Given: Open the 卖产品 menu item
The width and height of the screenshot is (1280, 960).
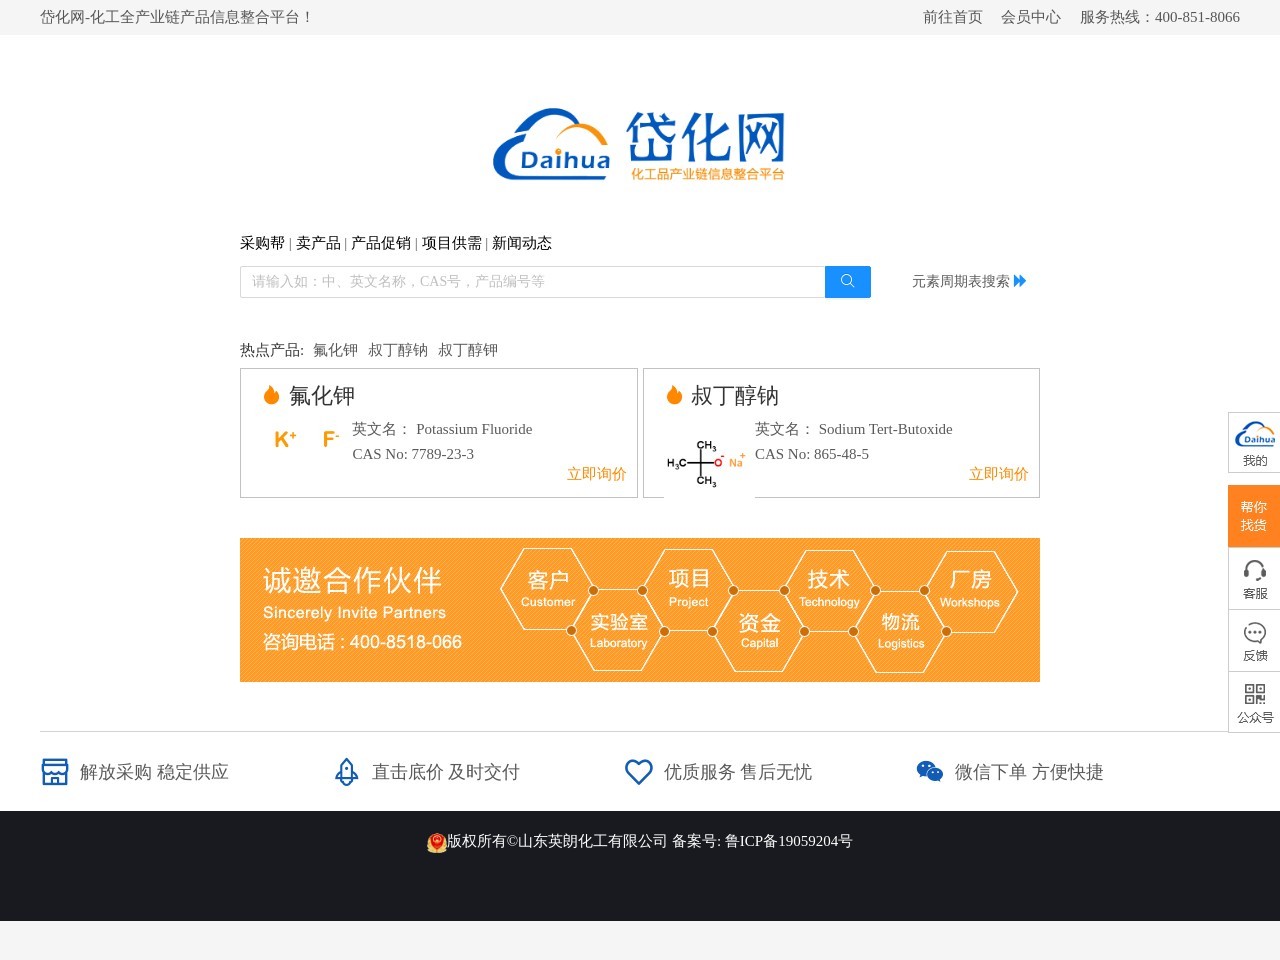Looking at the screenshot, I should point(318,243).
